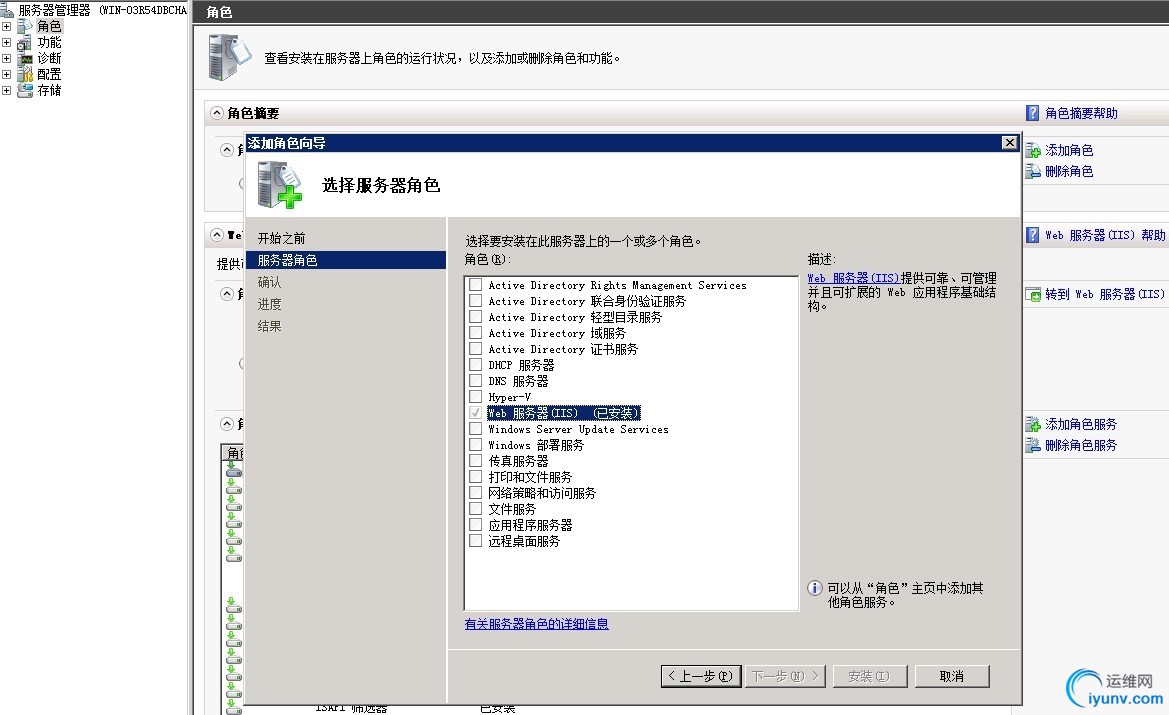
Task: Enable the Hyper-V role checkbox
Action: tap(476, 397)
